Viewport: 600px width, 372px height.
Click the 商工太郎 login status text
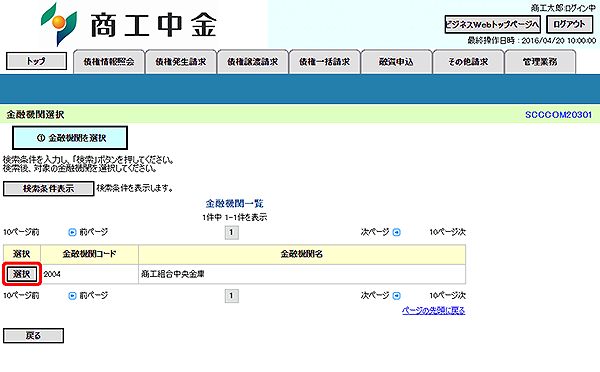point(563,8)
